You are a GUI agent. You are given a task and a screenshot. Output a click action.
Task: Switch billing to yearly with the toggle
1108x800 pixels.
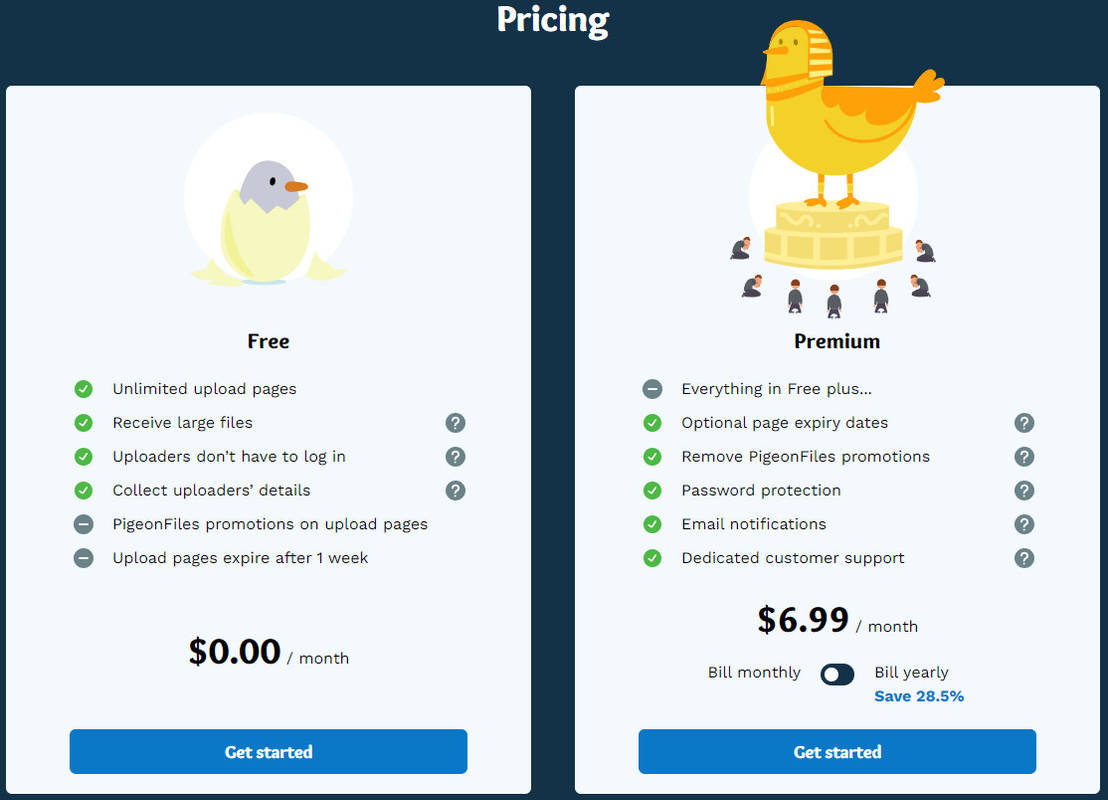click(x=837, y=674)
